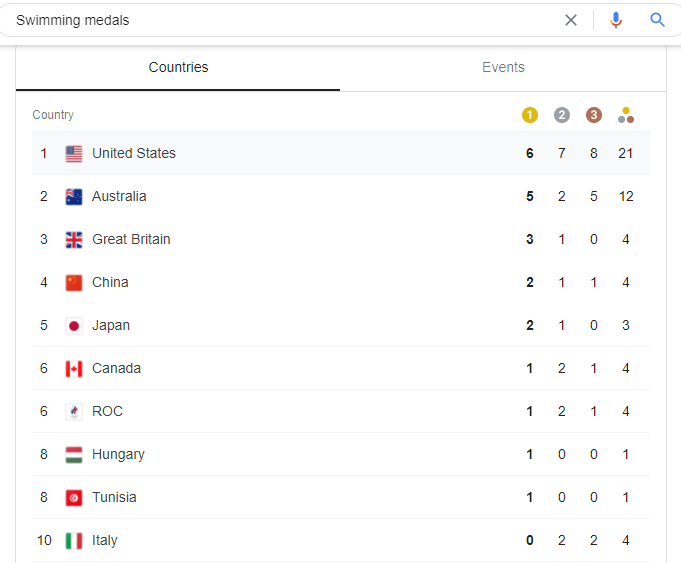Click the bronze medal column icon

tap(594, 115)
